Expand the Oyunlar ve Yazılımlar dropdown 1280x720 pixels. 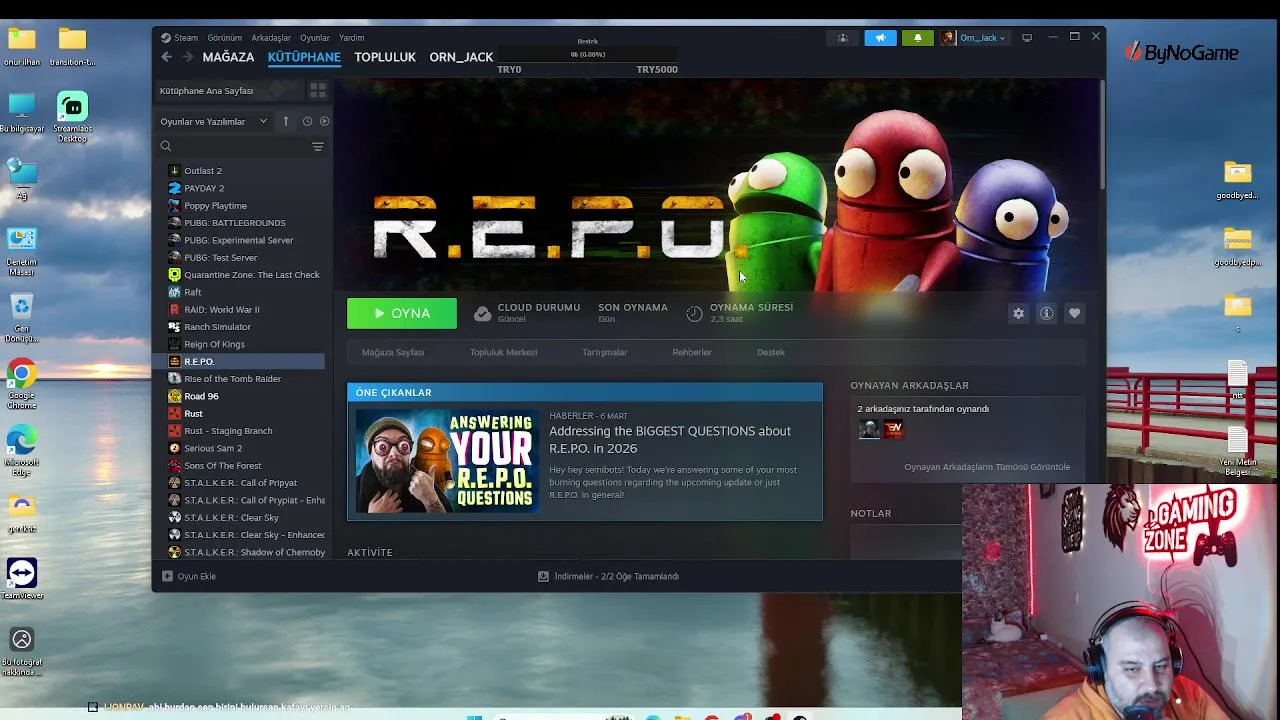pyautogui.click(x=213, y=122)
